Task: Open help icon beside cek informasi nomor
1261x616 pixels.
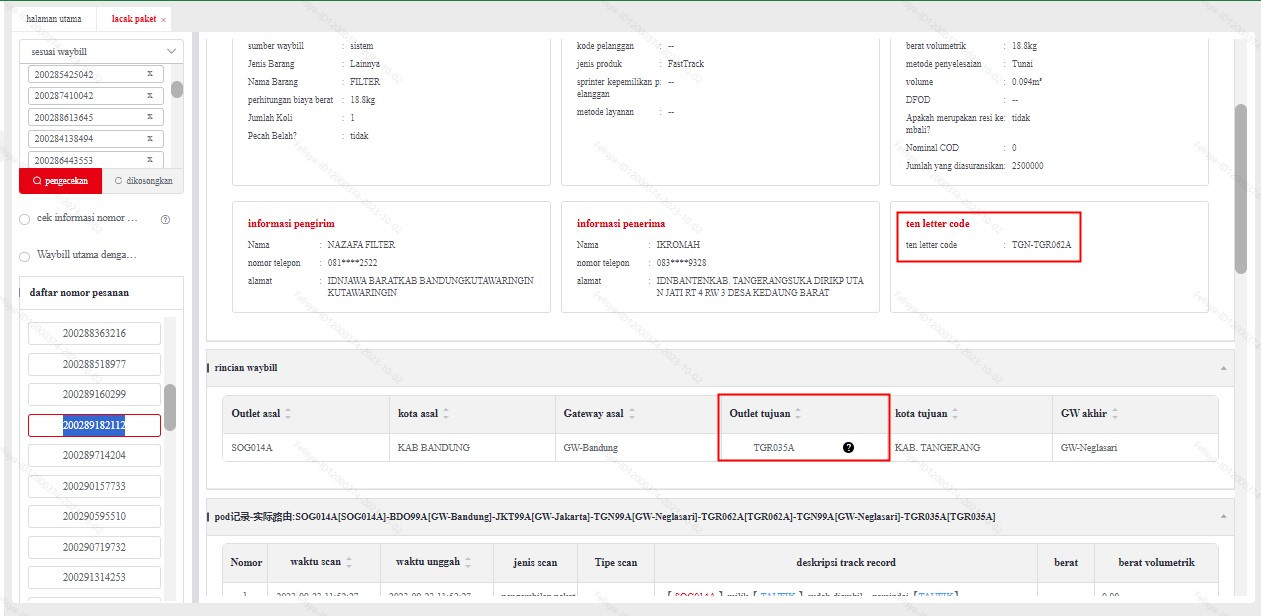Action: tap(165, 219)
